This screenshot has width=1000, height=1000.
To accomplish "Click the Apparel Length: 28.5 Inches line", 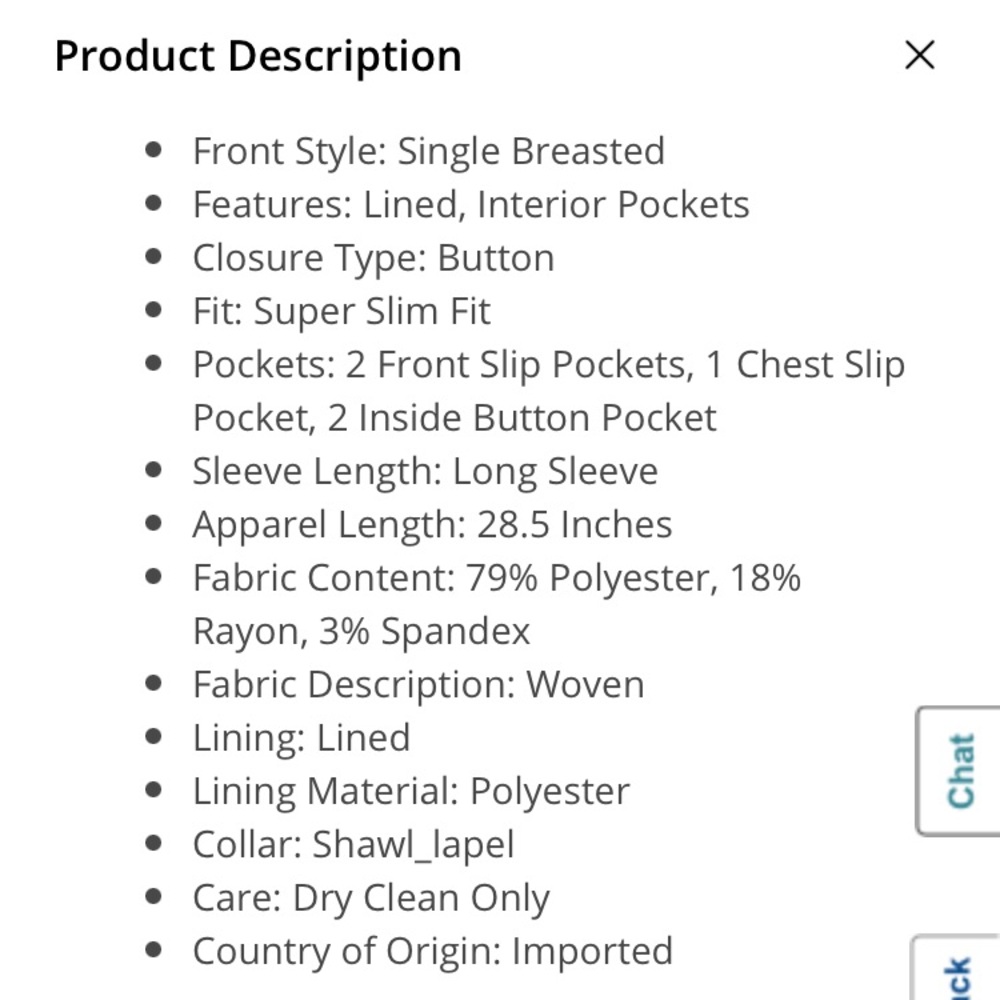I will click(x=432, y=524).
